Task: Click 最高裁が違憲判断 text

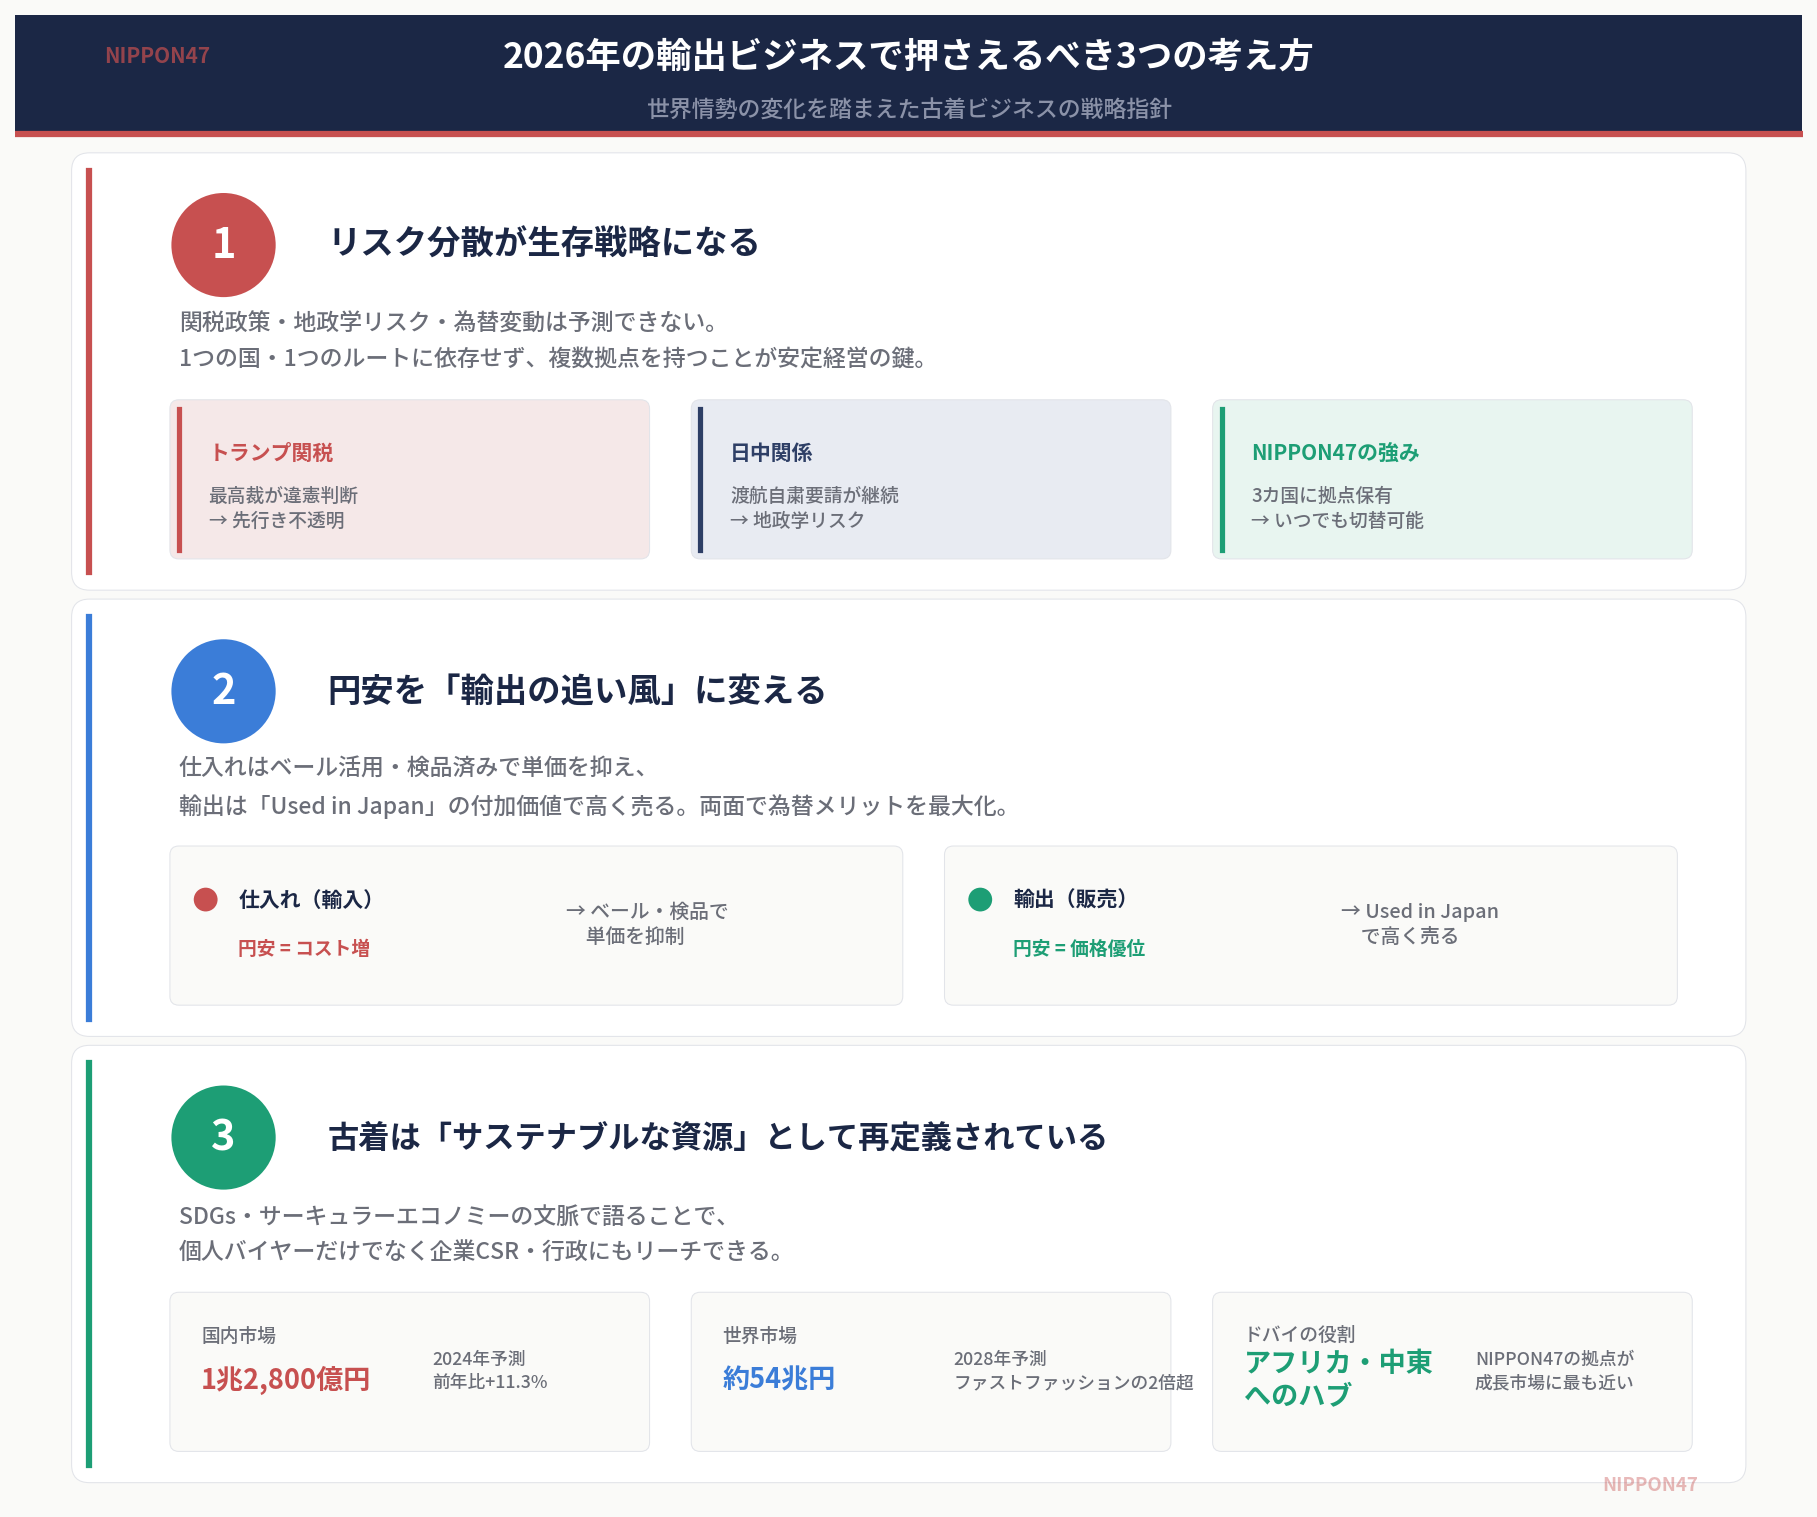Action: point(283,495)
